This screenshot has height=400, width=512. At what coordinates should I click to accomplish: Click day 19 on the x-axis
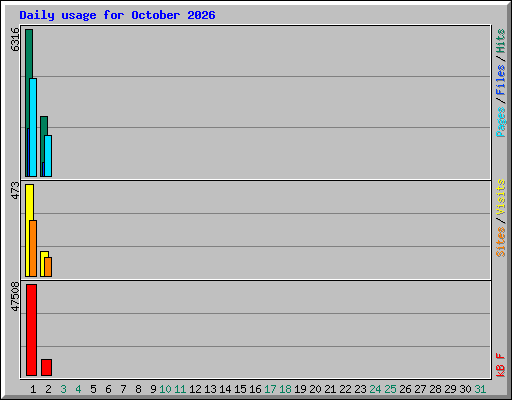click(300, 389)
